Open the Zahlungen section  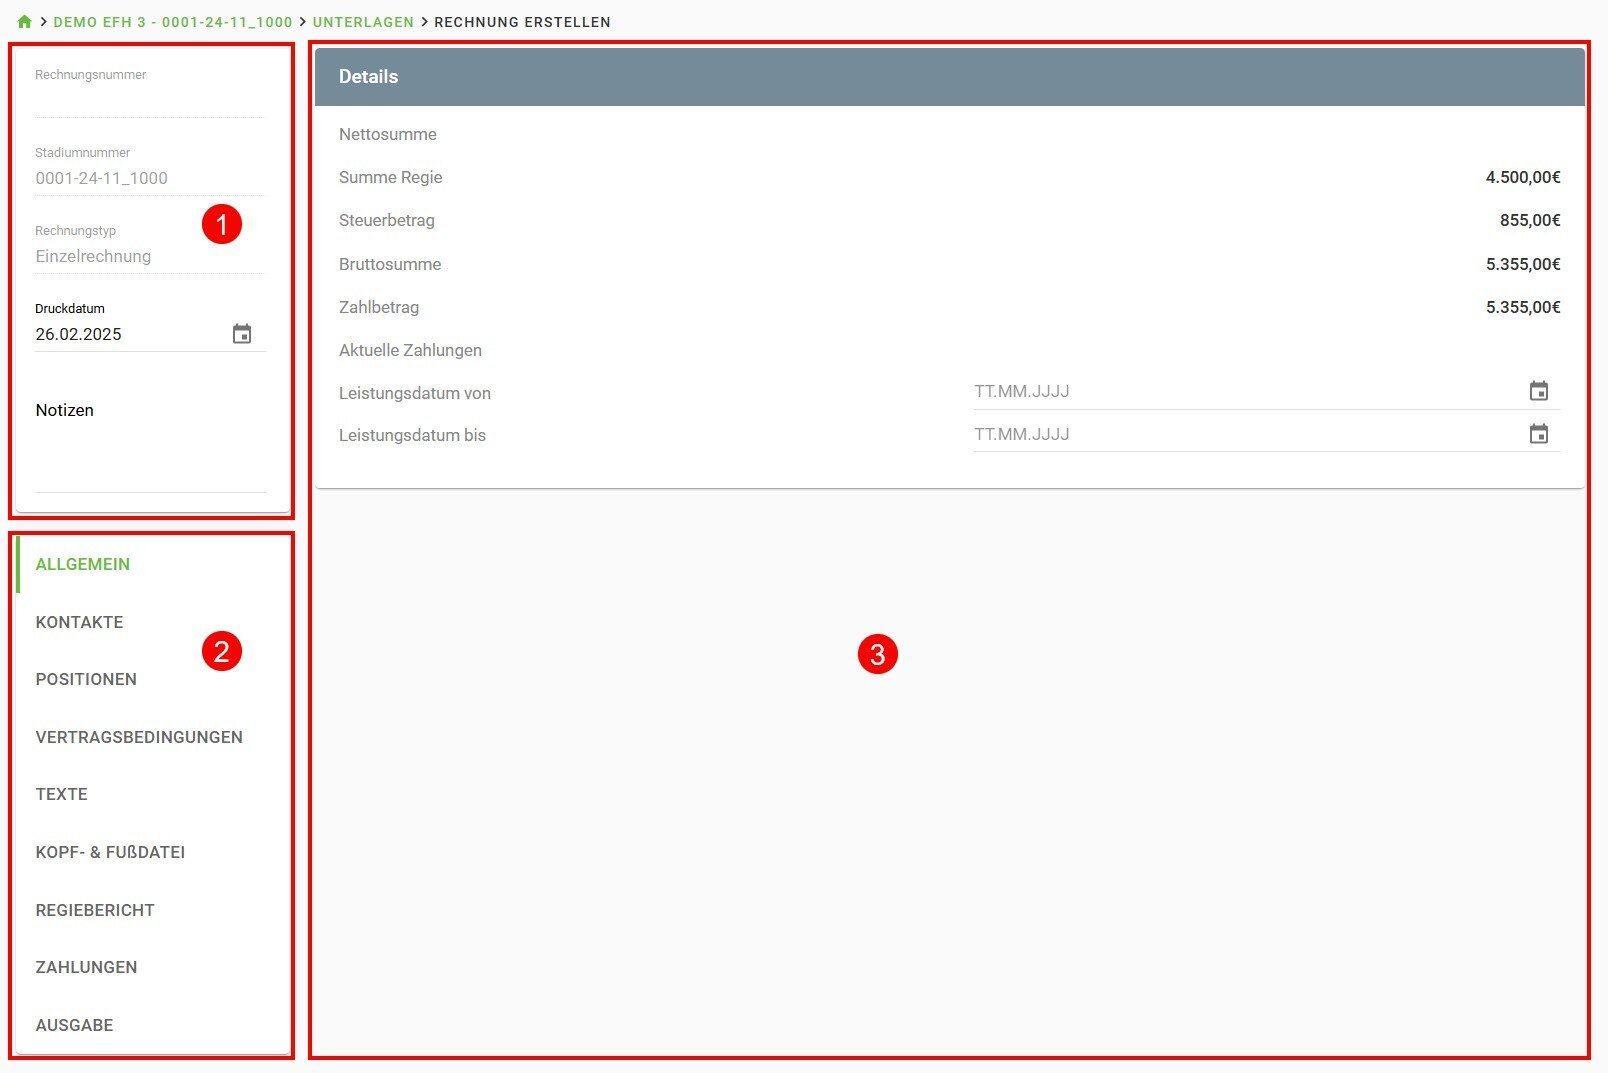[x=87, y=967]
